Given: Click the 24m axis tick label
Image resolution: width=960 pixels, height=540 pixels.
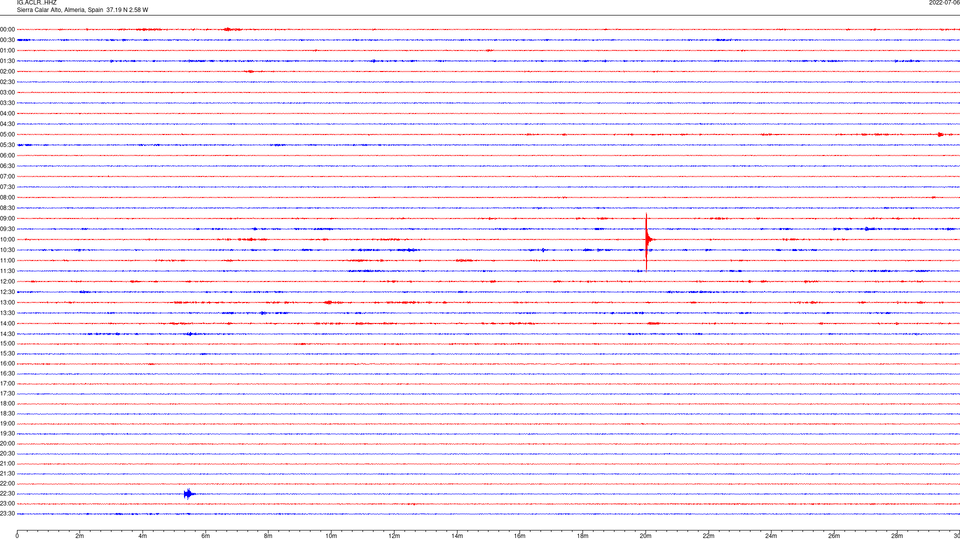Looking at the screenshot, I should 771,536.
